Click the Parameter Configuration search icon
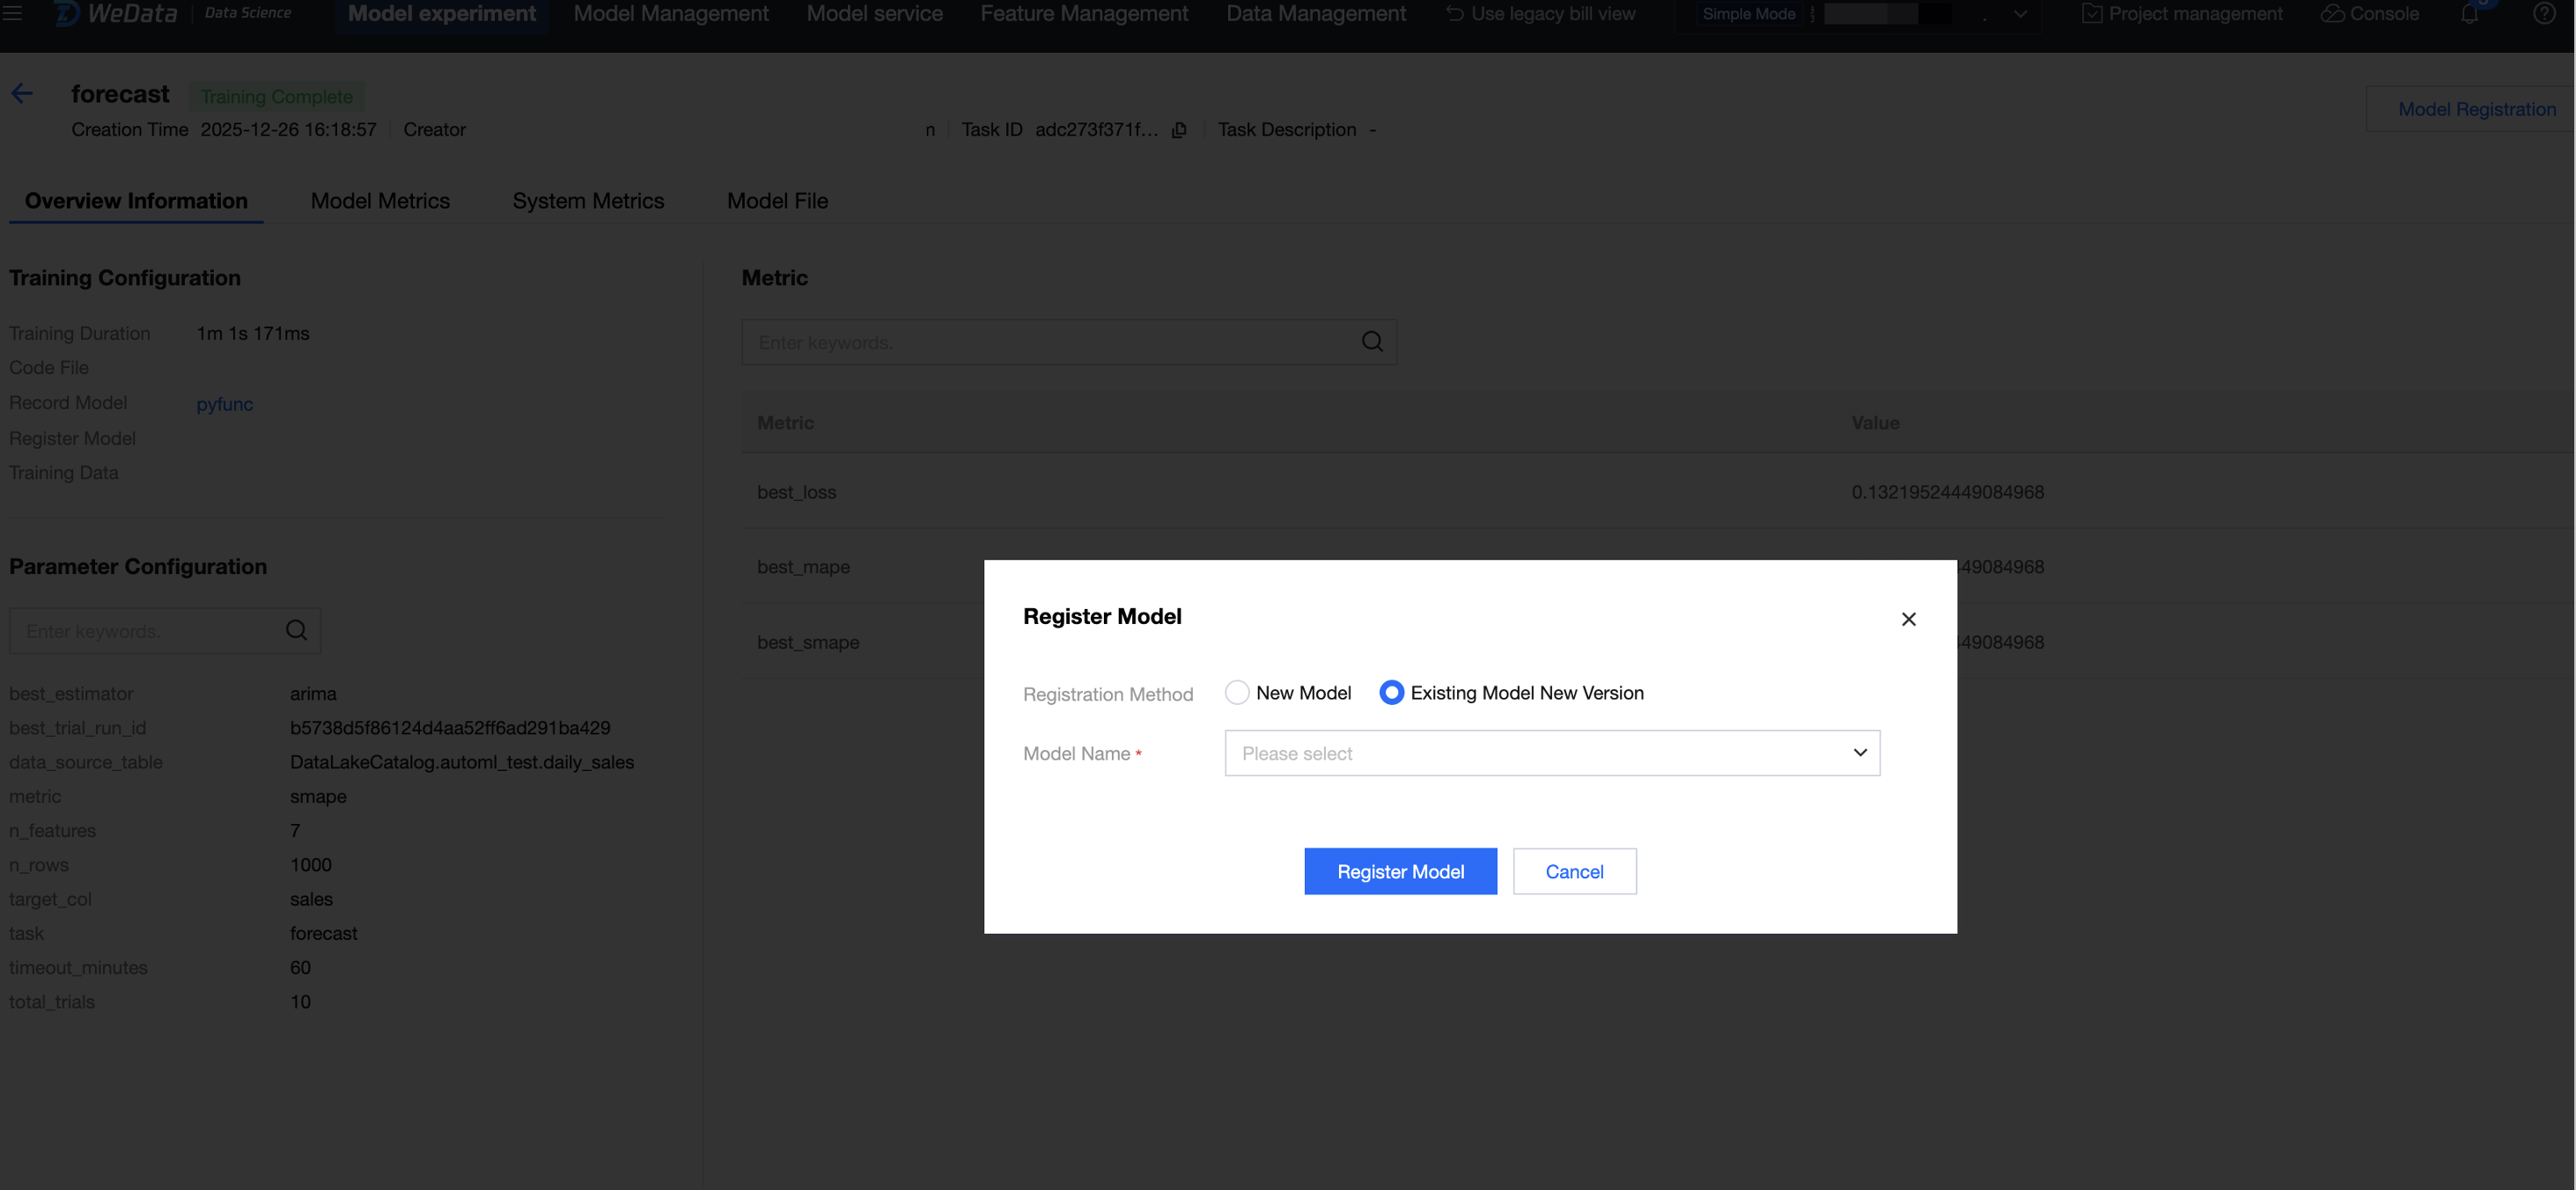 tap(296, 630)
